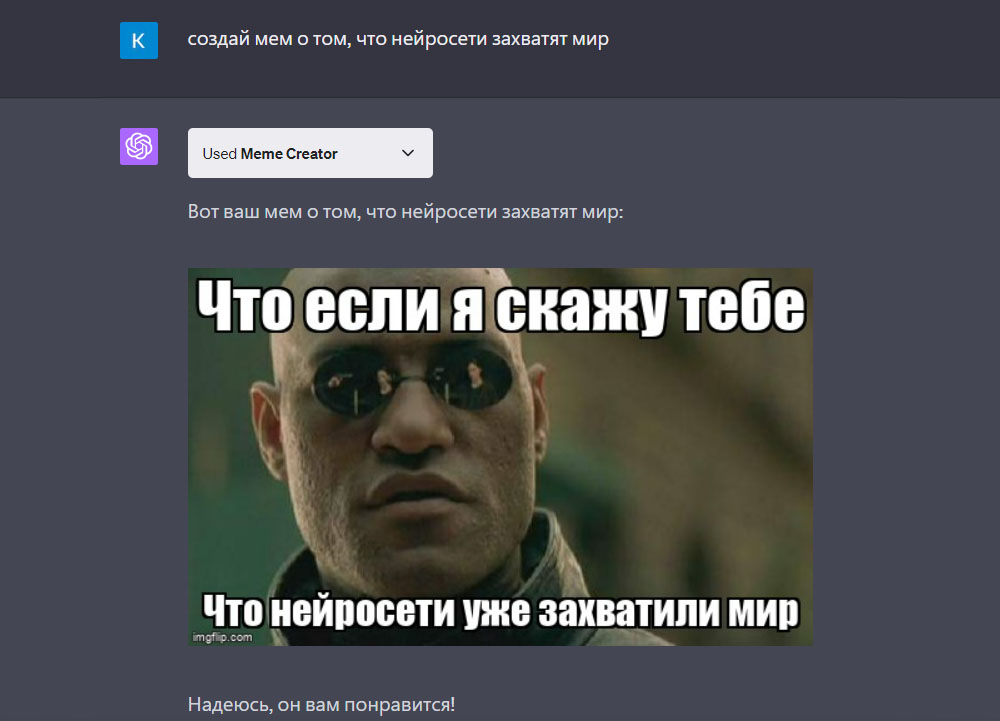Click the blue K user avatar
The image size is (1000, 721).
click(139, 40)
